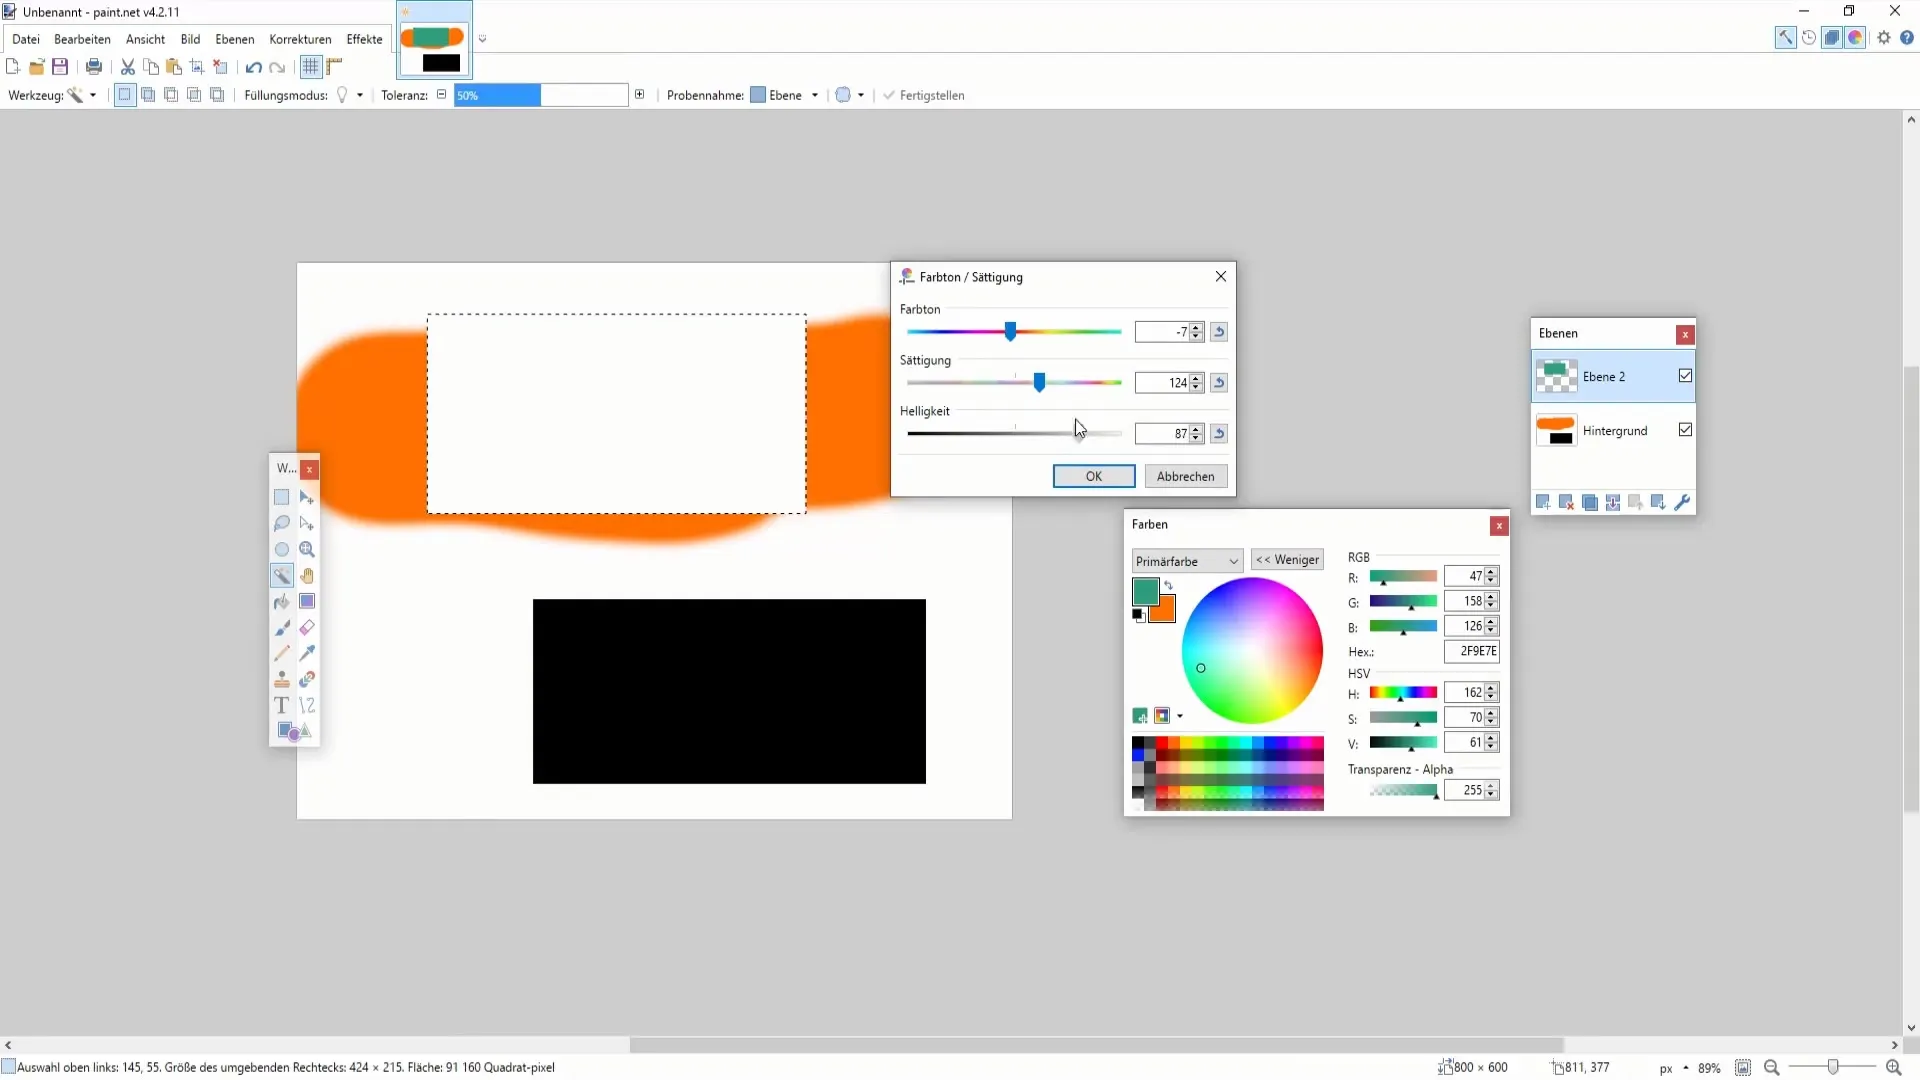The image size is (1920, 1080).
Task: Select the Text tool
Action: coord(282,705)
